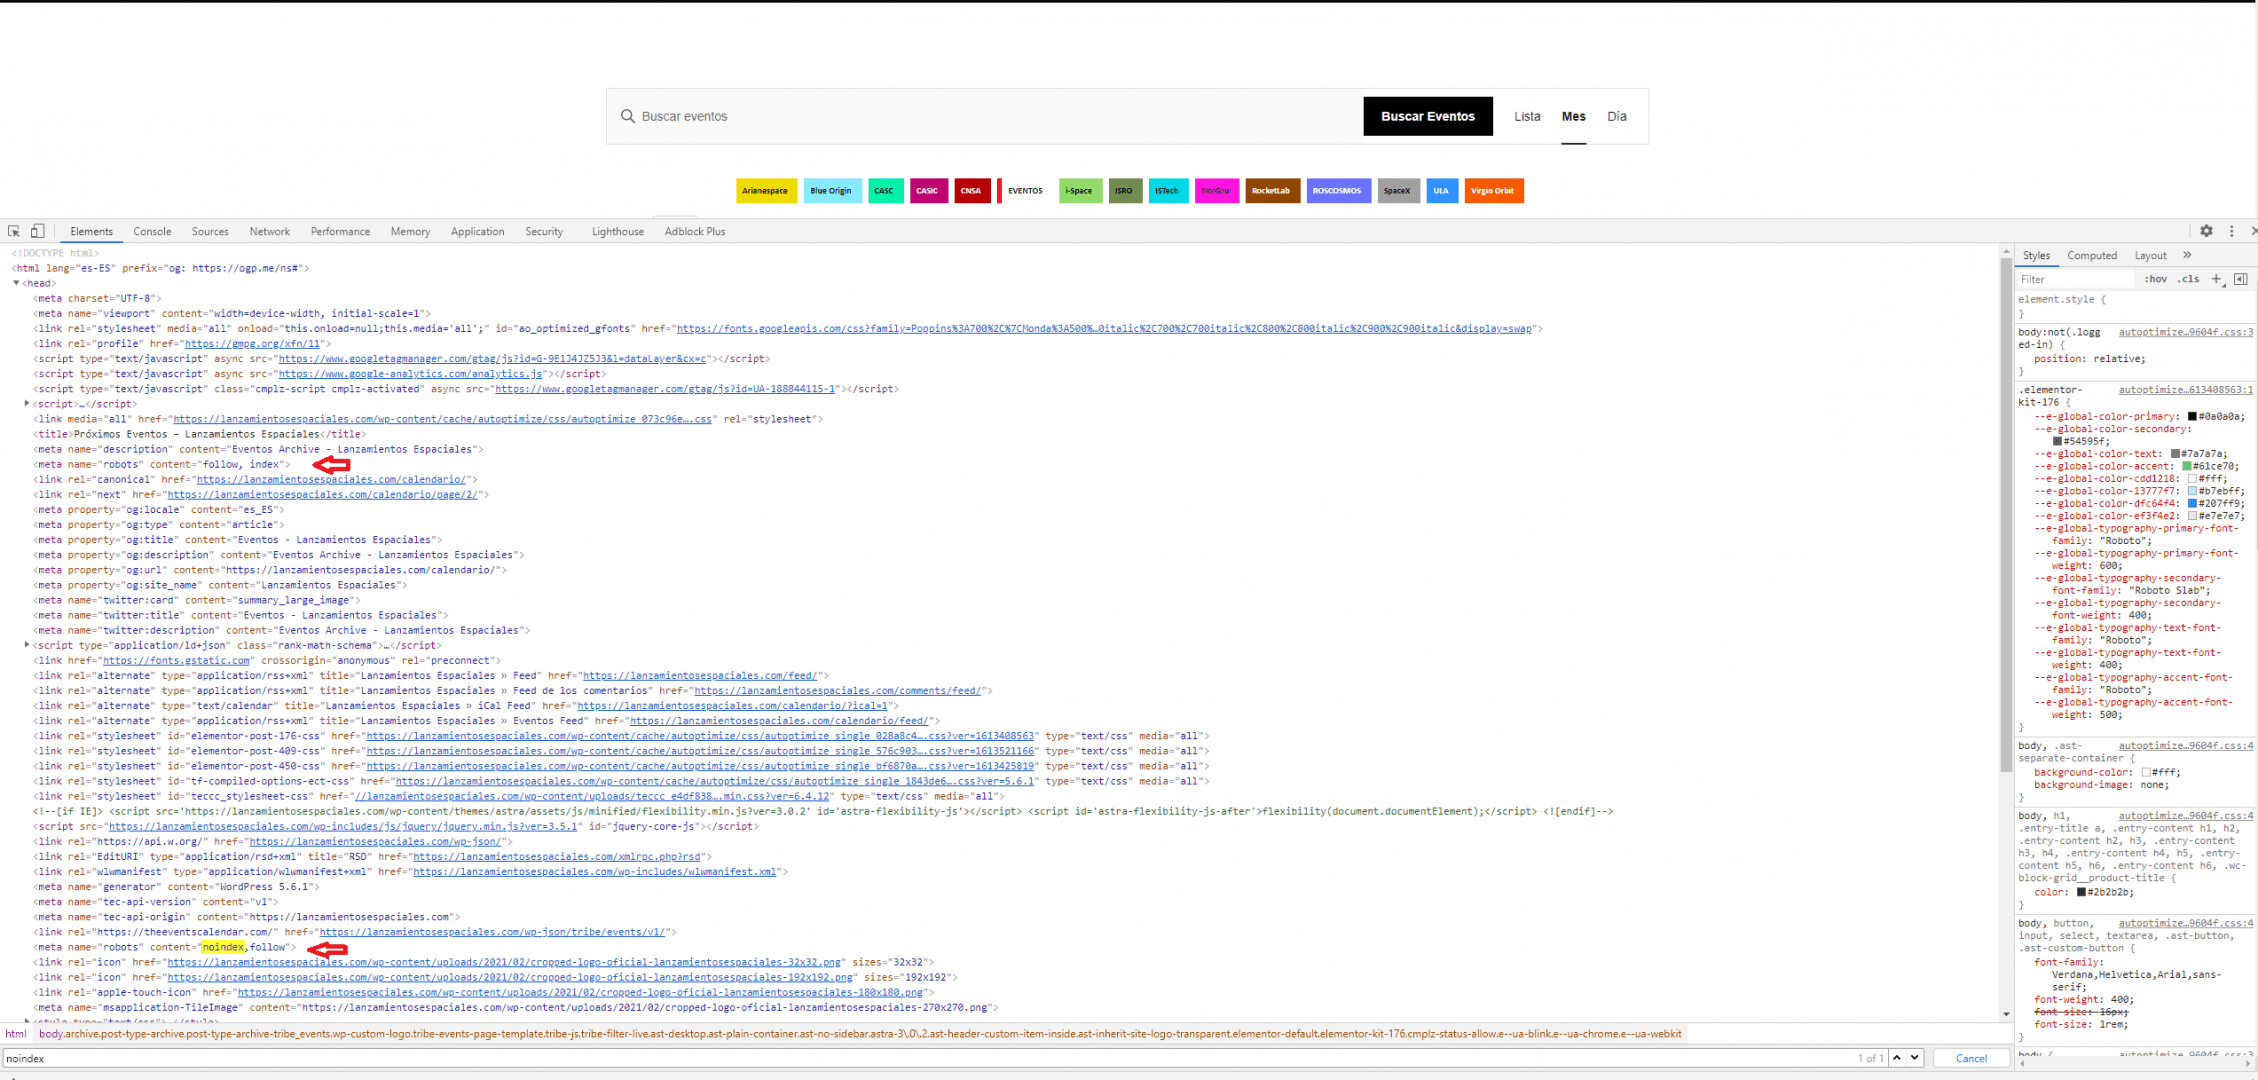This screenshot has height=1080, width=2258.
Task: Switch to the Layout styles tab
Action: click(2150, 255)
